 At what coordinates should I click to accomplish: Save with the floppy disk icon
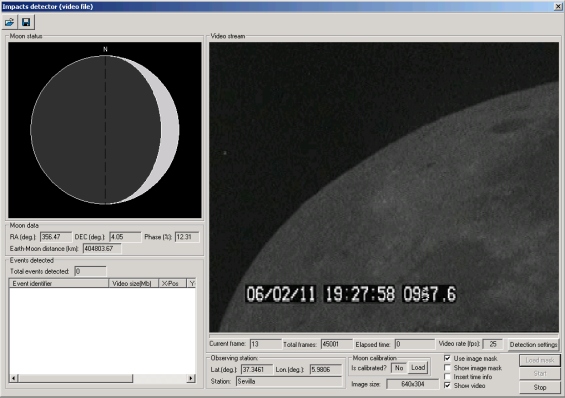tap(26, 22)
